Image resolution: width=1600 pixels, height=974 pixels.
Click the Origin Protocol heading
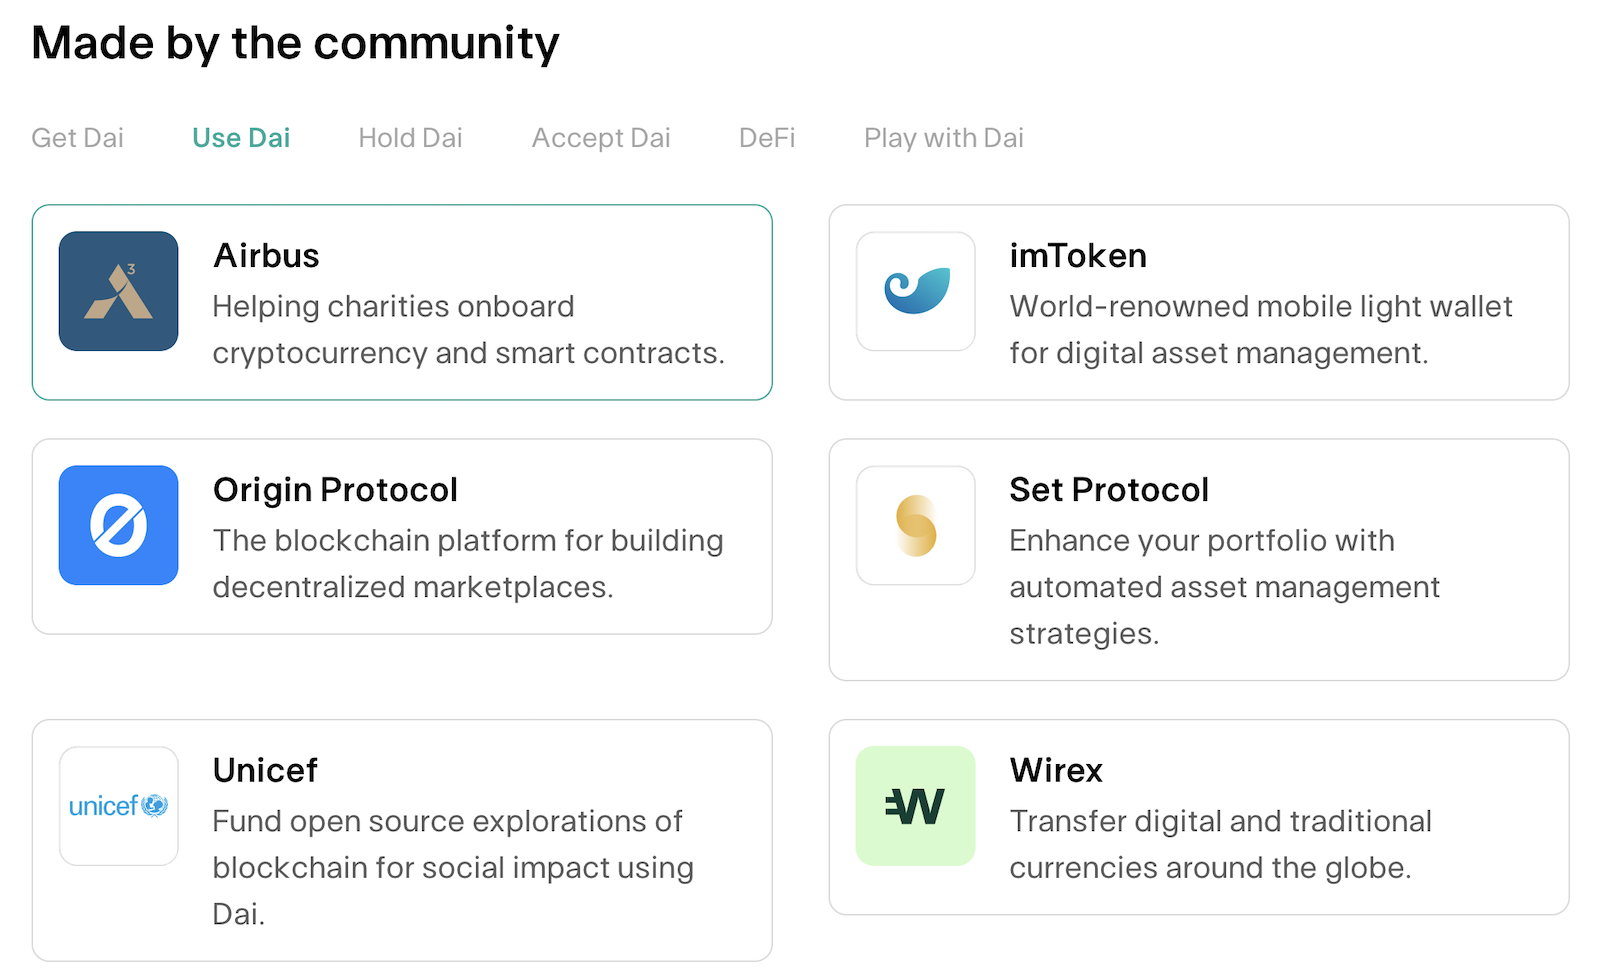pos(335,490)
